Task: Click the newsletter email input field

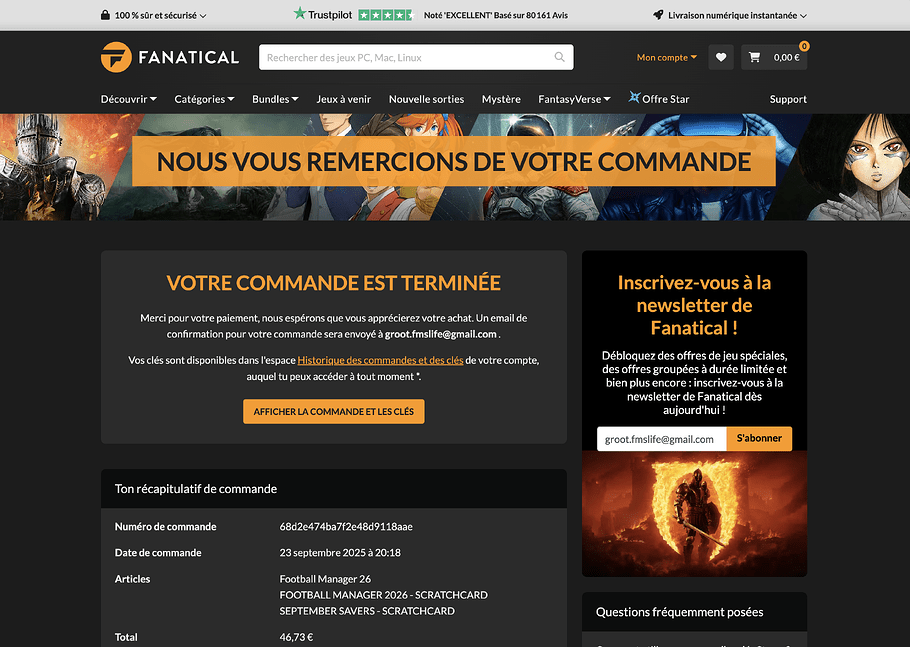Action: (x=662, y=439)
